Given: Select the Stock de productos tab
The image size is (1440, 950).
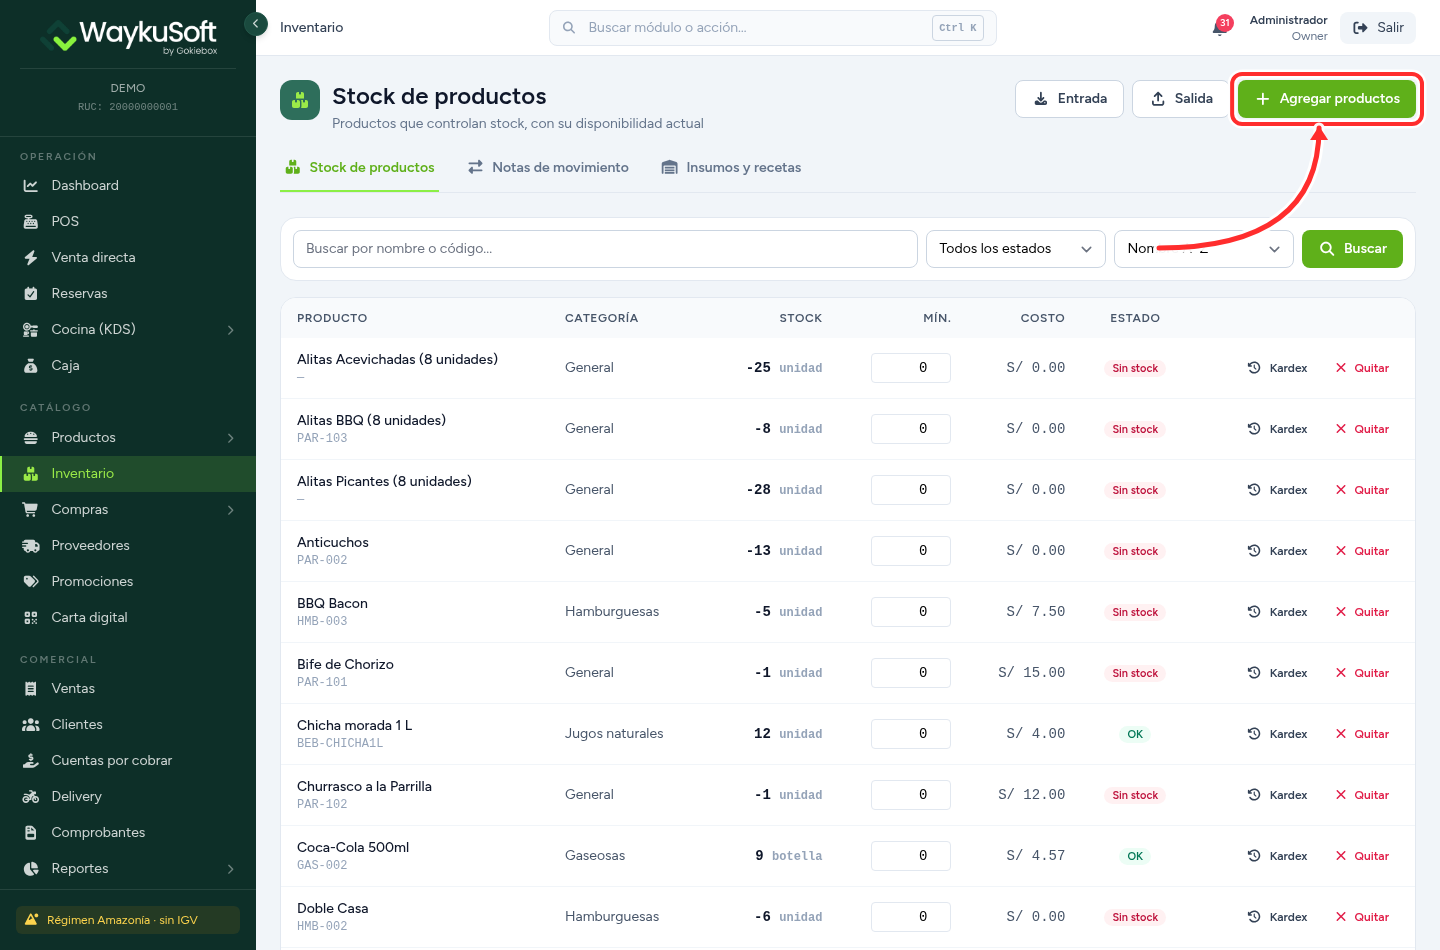Looking at the screenshot, I should point(360,167).
